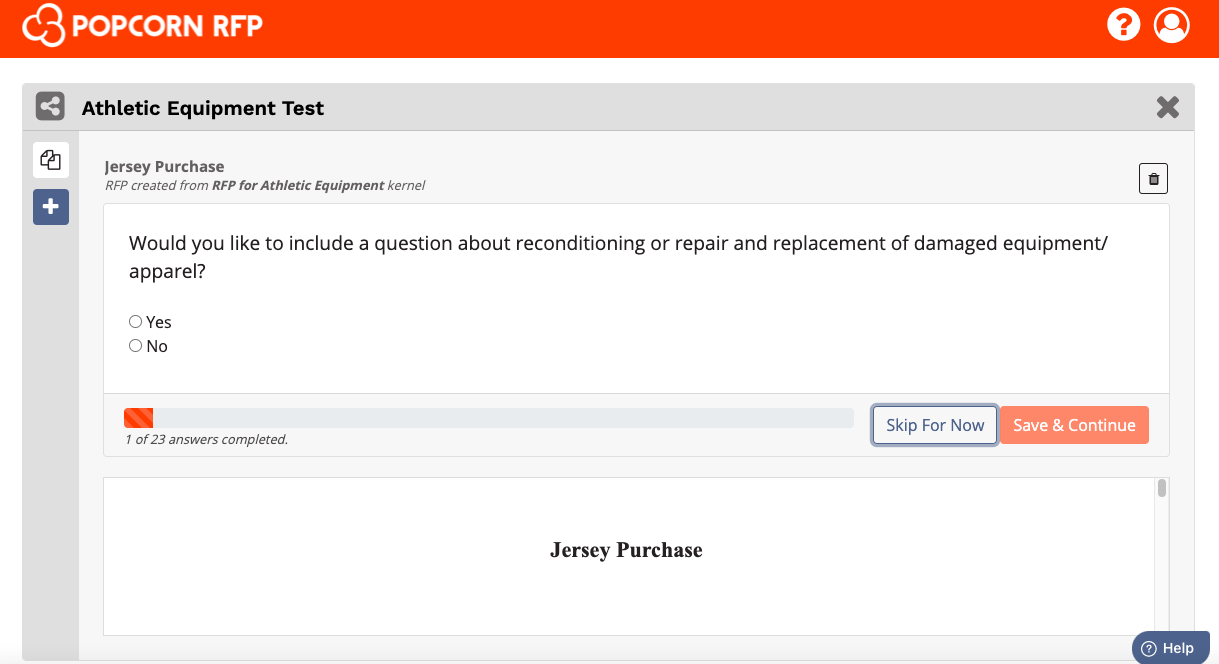Click the documents copy icon in sidebar
This screenshot has height=664, width=1219.
click(x=50, y=160)
